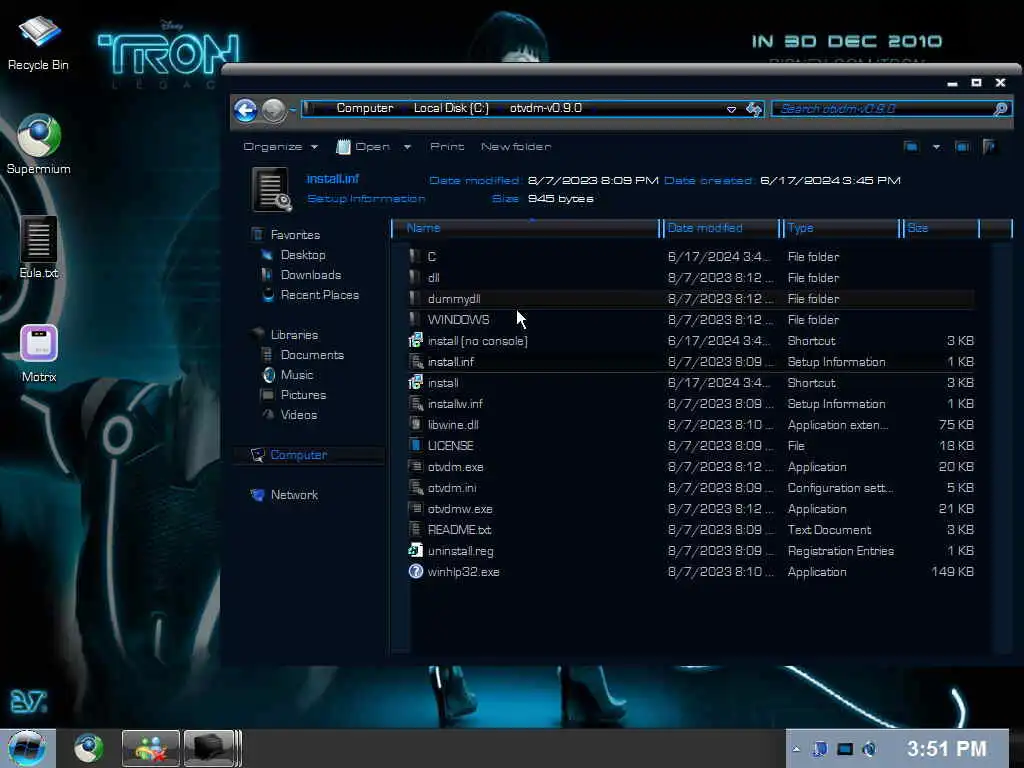1024x768 pixels.
Task: Sort by the Type column header
Action: coord(840,228)
